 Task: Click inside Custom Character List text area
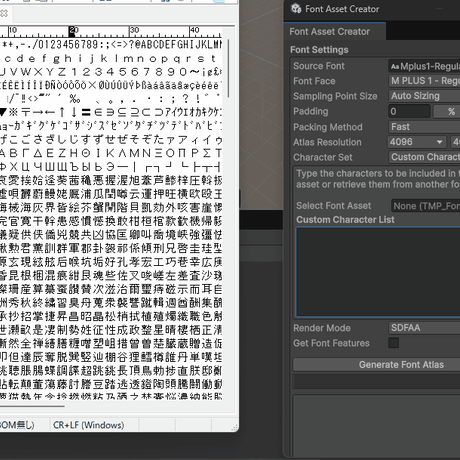[x=378, y=272]
